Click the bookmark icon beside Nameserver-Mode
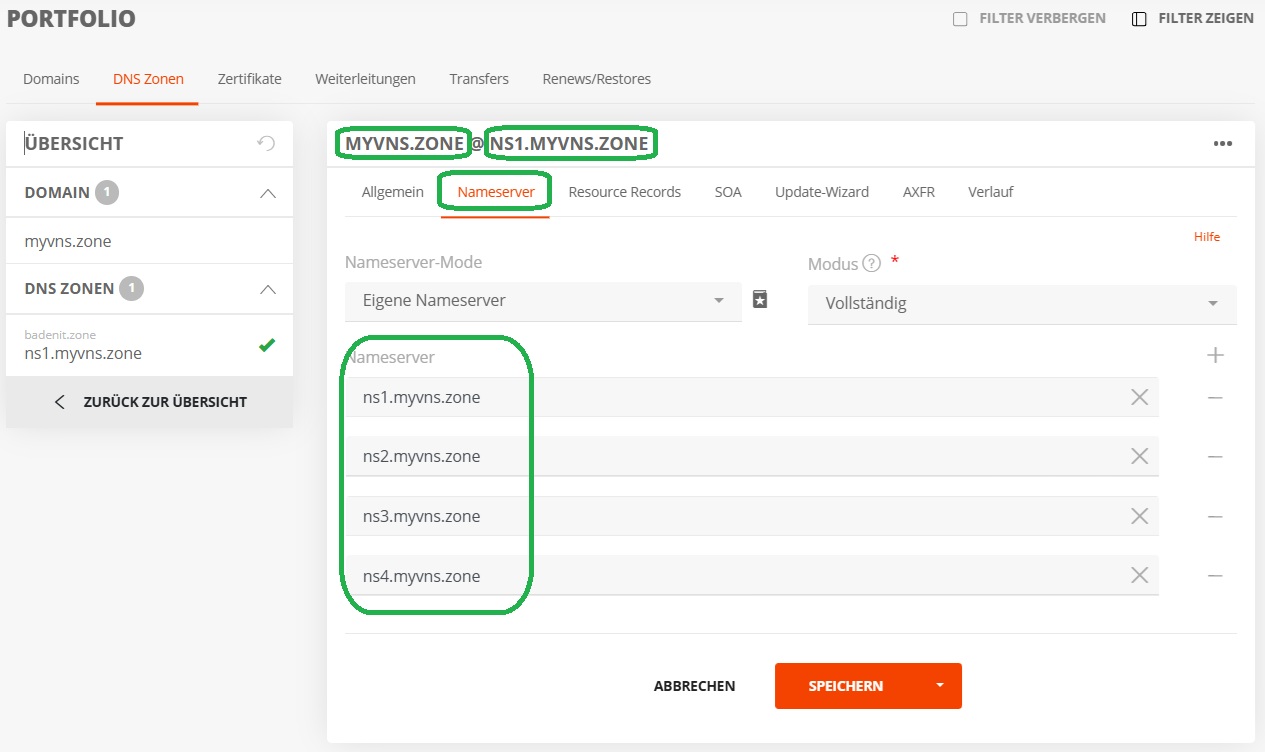1265x752 pixels. tap(760, 299)
